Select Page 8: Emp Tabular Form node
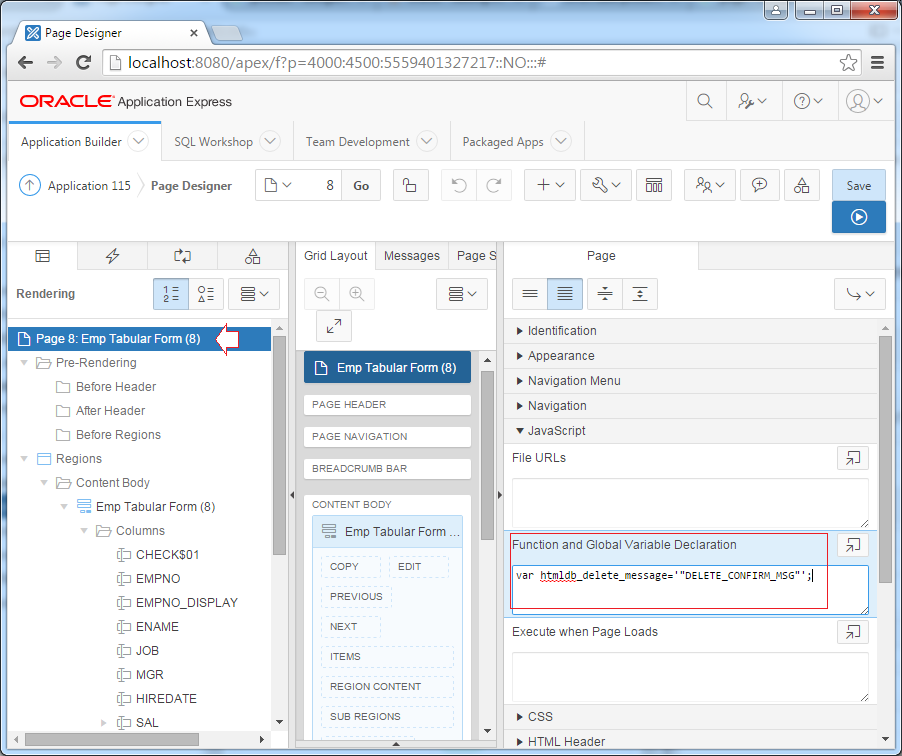The width and height of the screenshot is (902, 756). click(139, 339)
